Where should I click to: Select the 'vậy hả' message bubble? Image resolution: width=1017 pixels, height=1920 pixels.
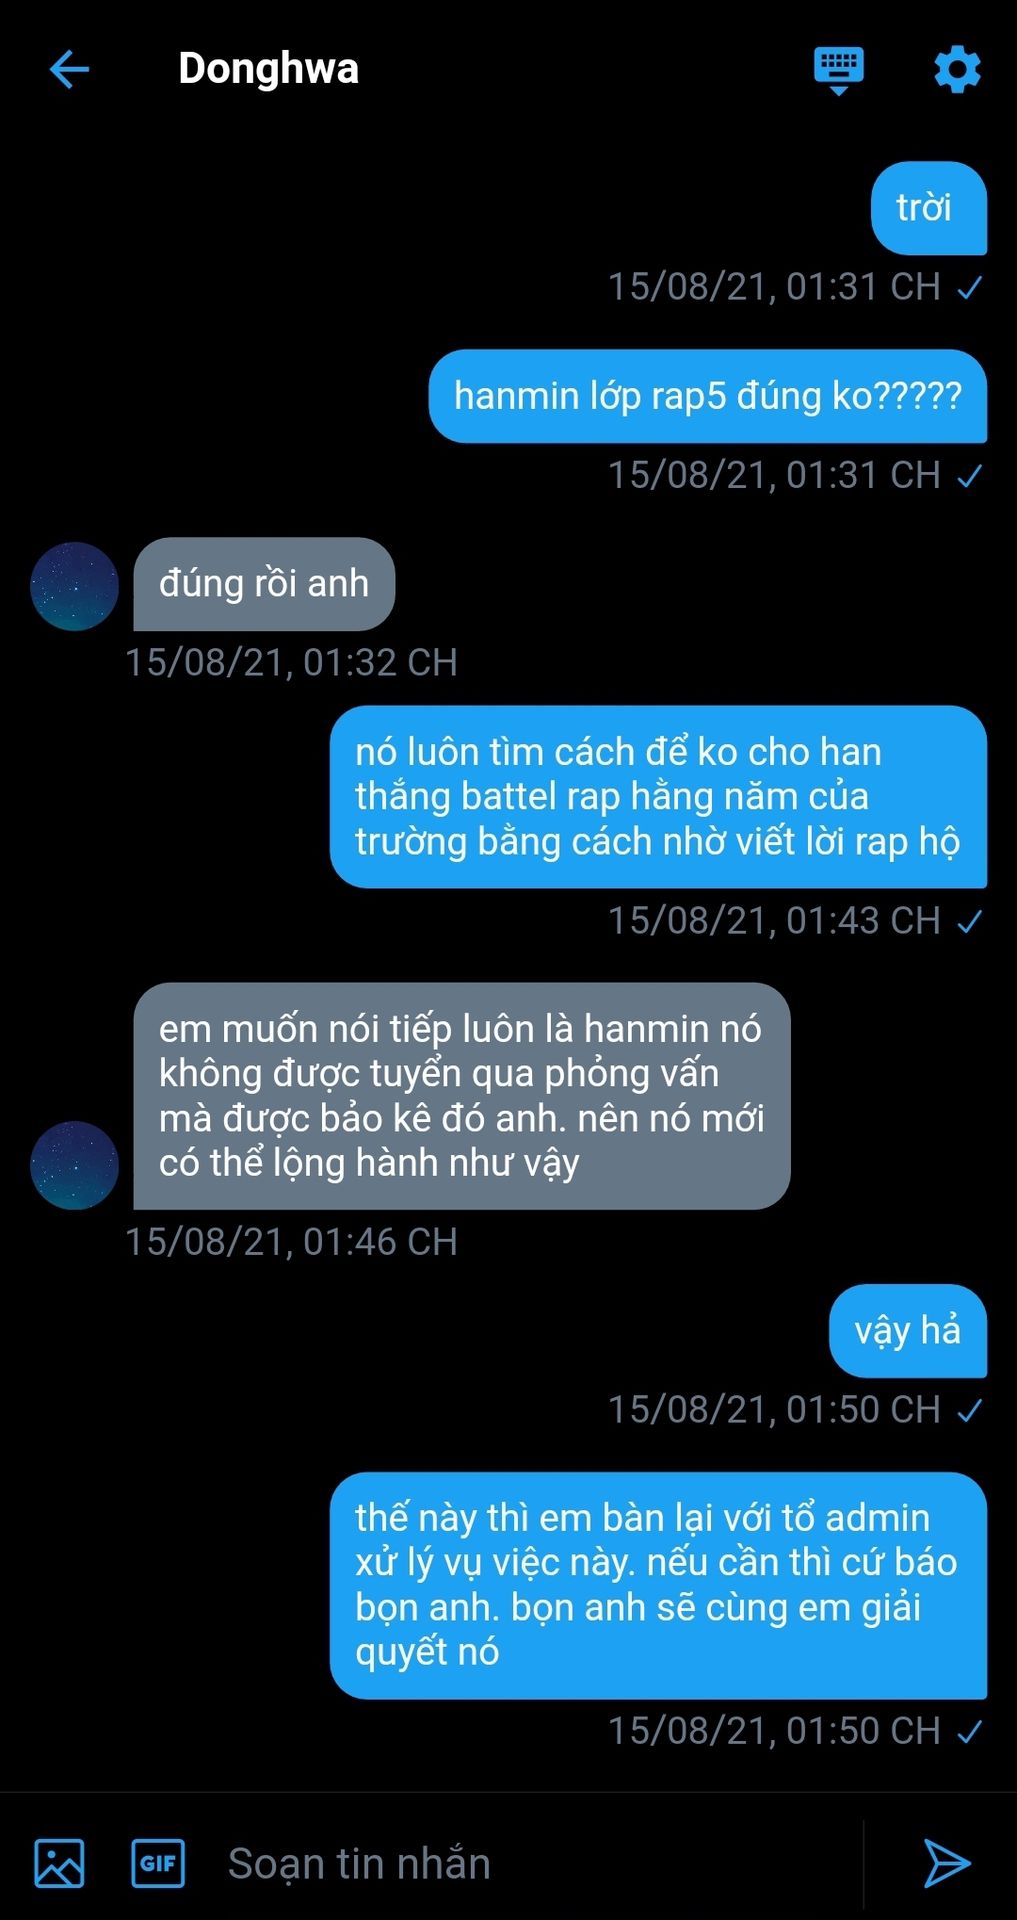point(908,1331)
